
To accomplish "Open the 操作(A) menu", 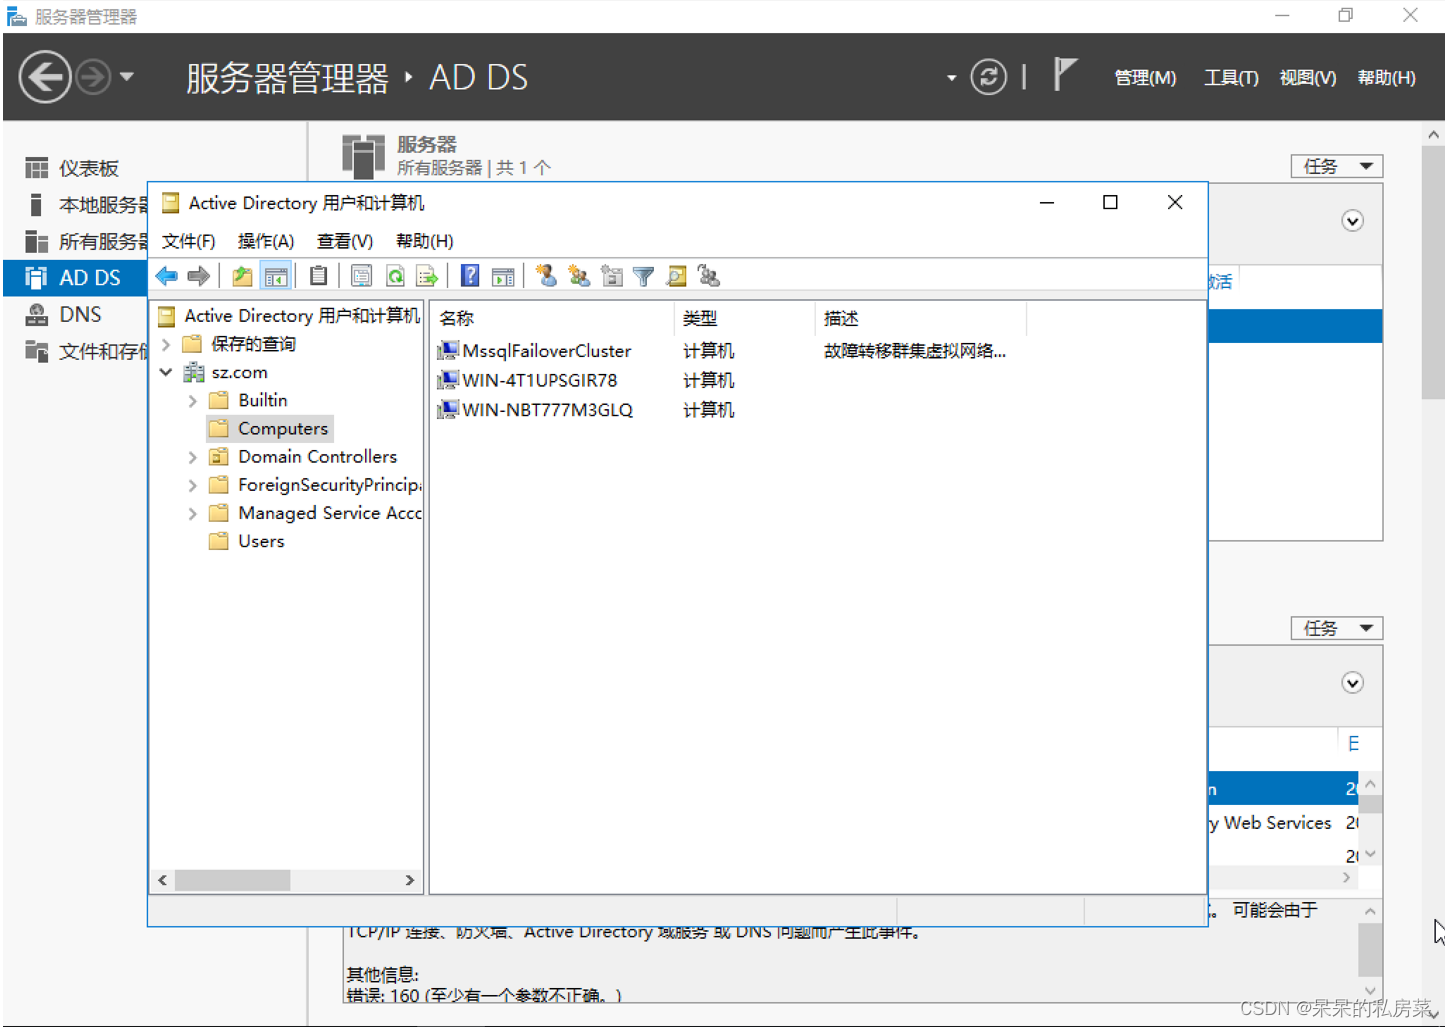I will coord(266,241).
